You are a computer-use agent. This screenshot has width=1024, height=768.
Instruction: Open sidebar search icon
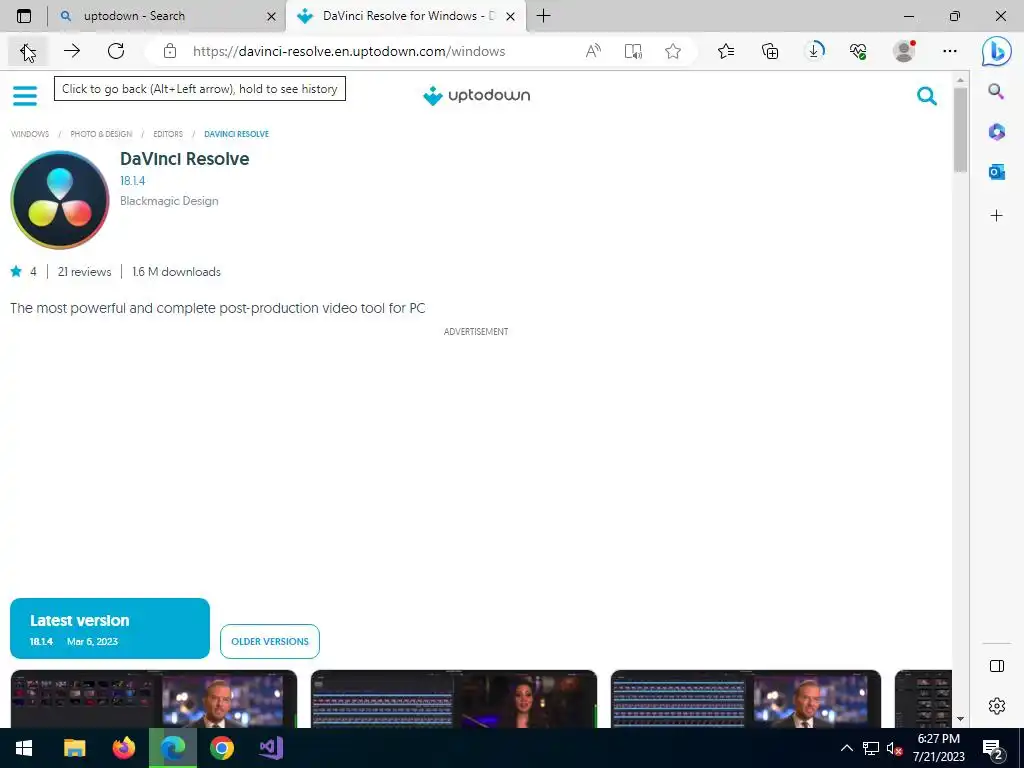[996, 91]
